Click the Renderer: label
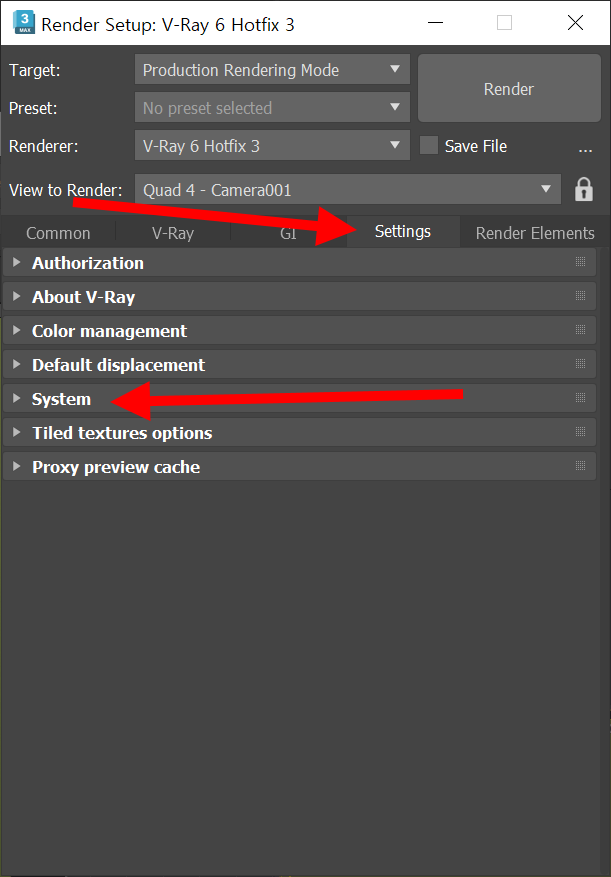The height and width of the screenshot is (877, 611). pos(44,147)
